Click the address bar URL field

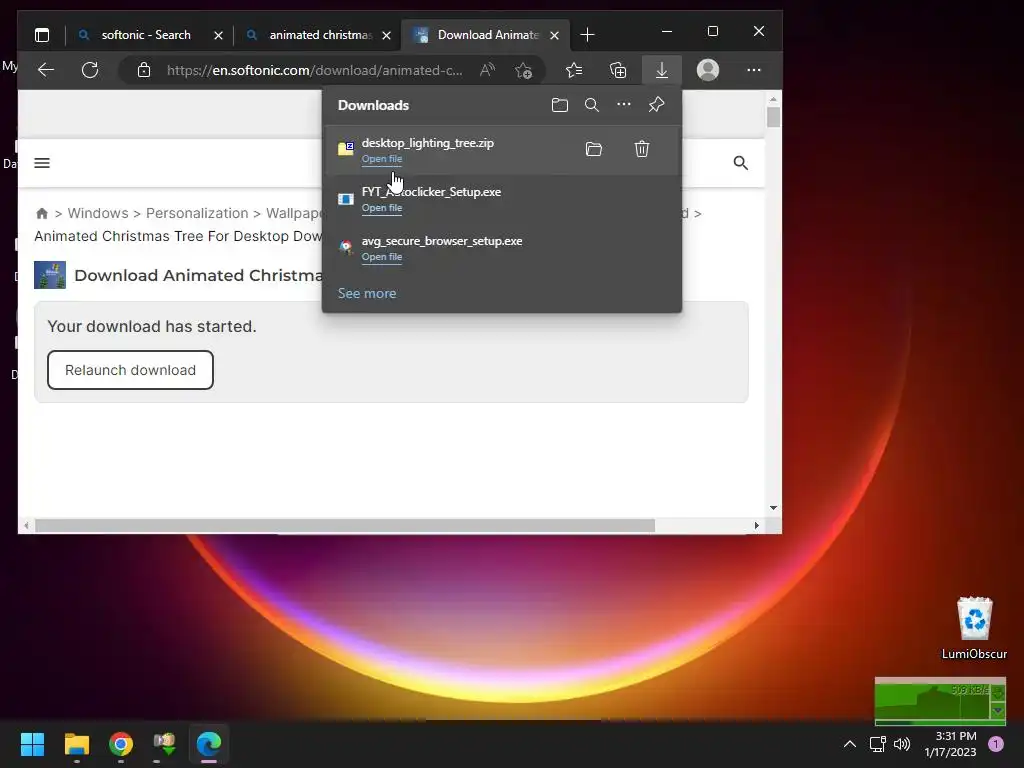pyautogui.click(x=314, y=70)
